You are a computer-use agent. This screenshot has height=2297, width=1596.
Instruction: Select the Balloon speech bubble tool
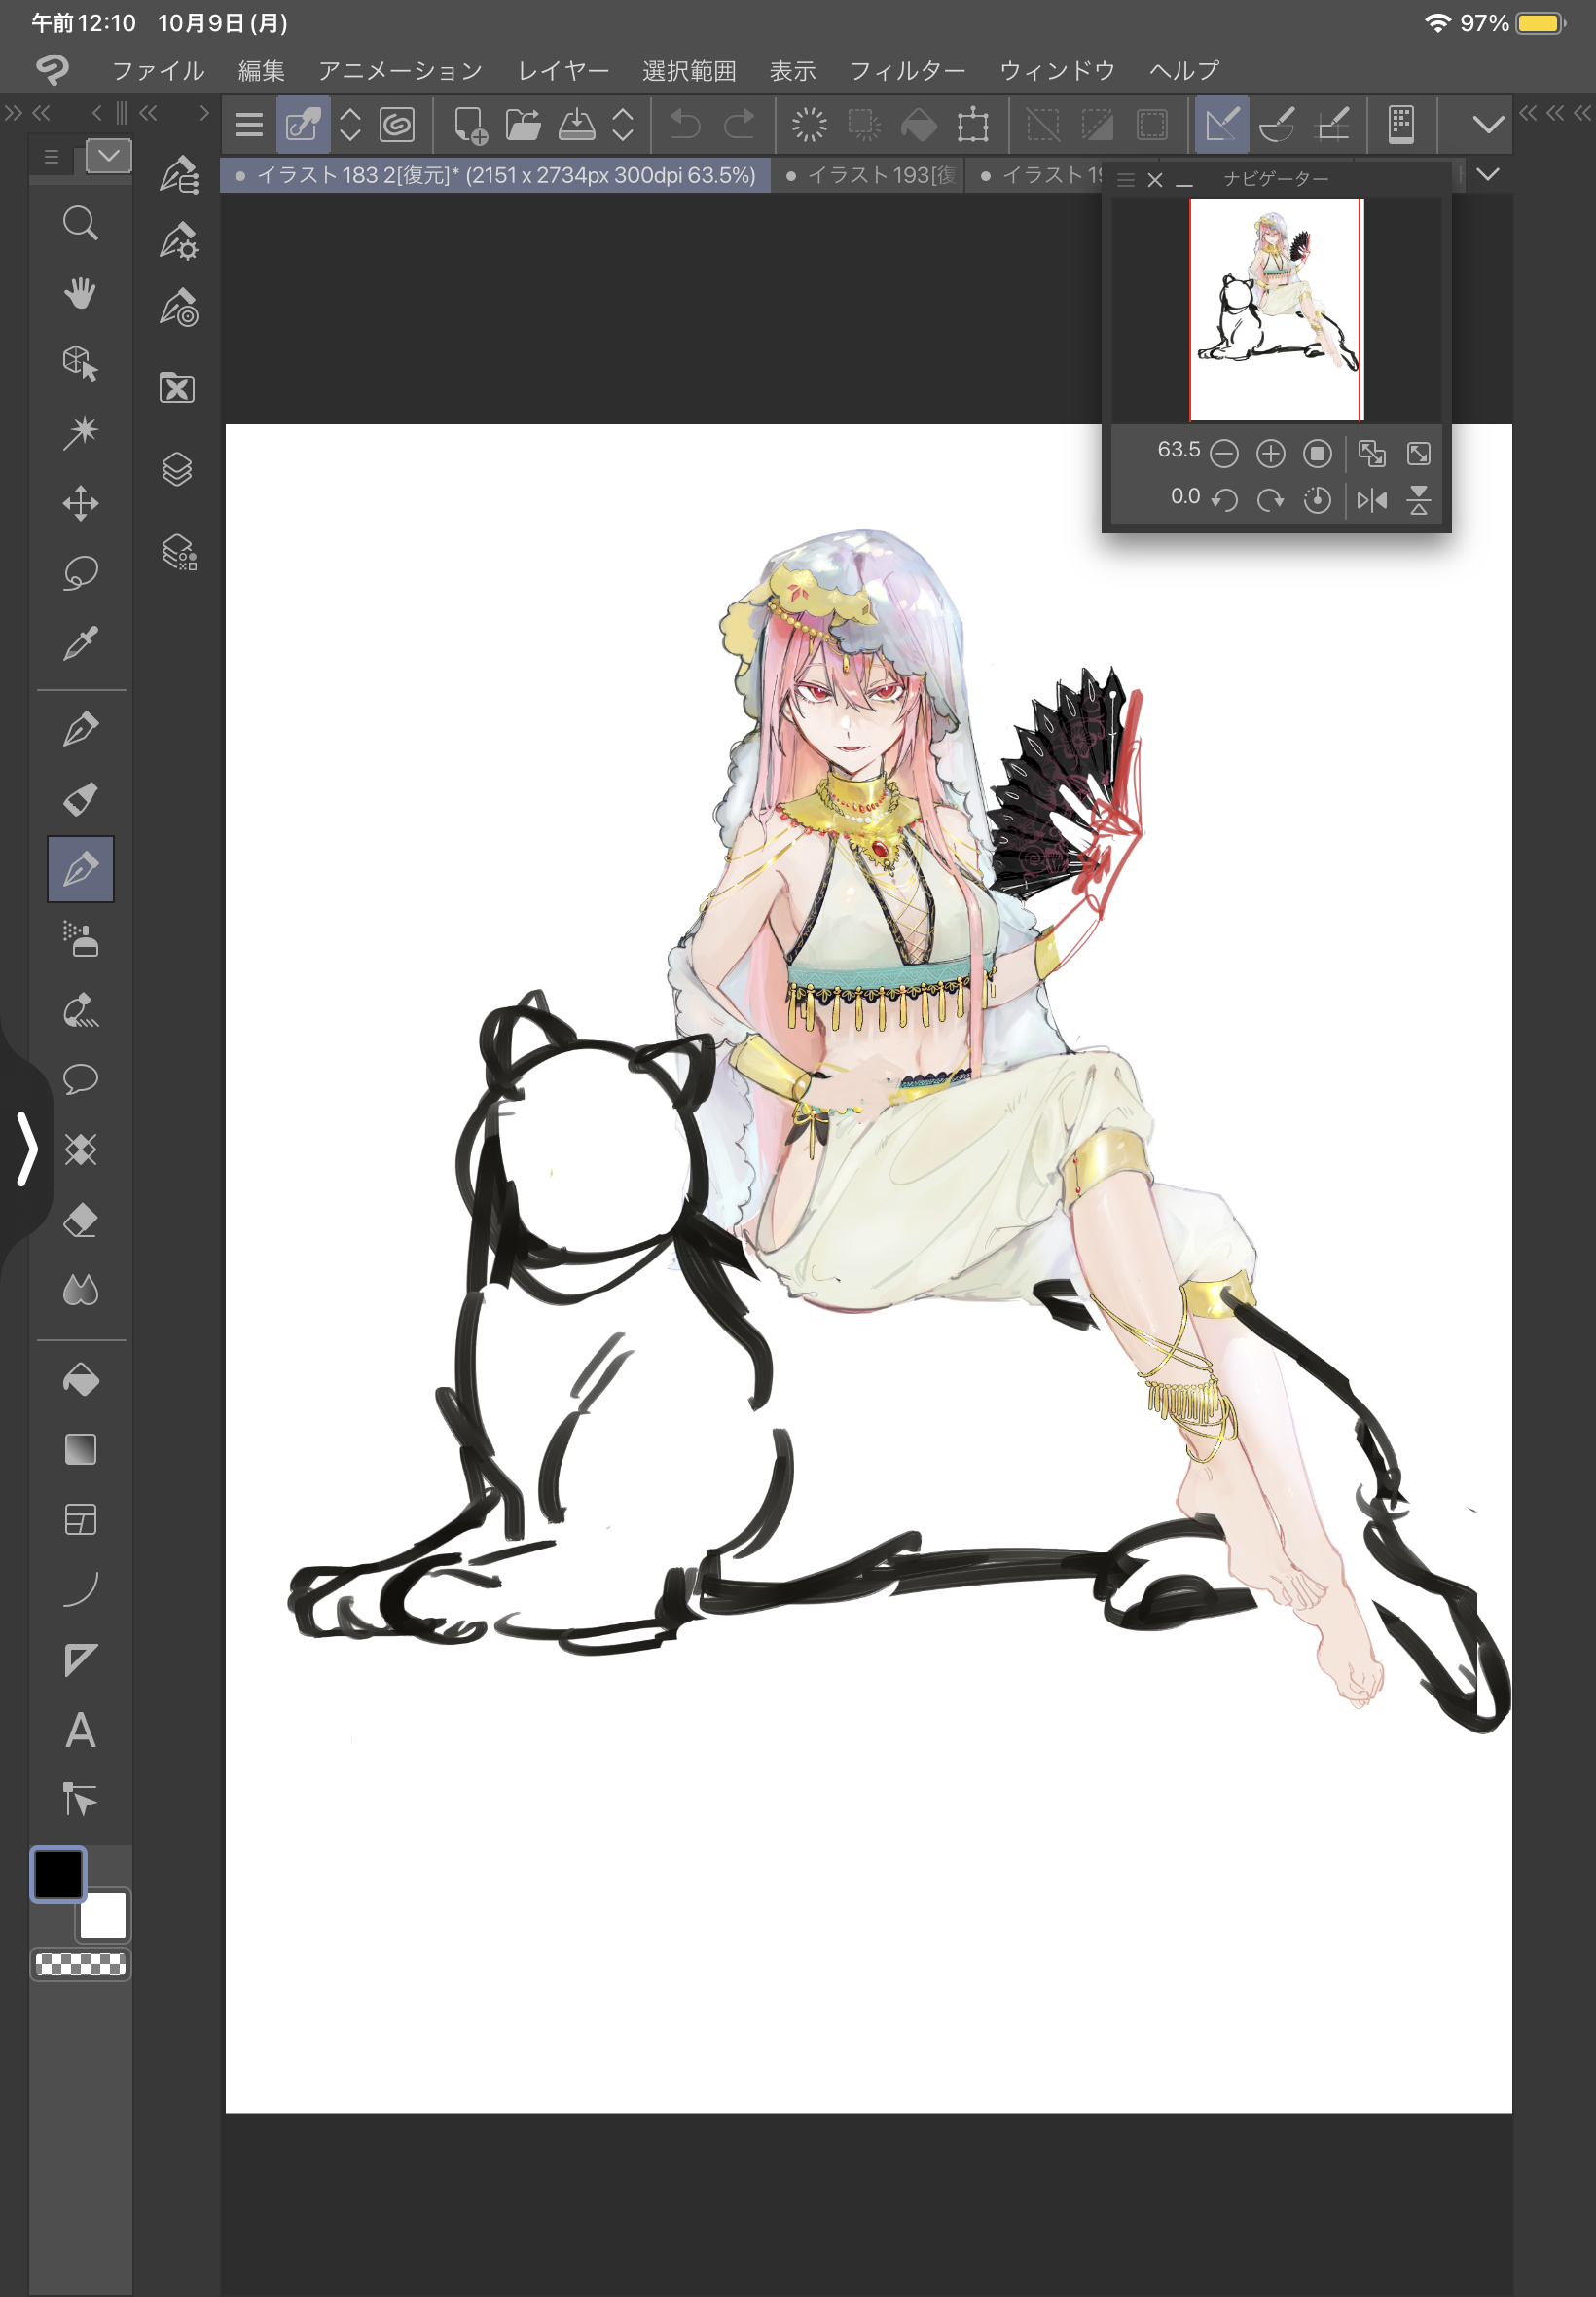tap(80, 1080)
